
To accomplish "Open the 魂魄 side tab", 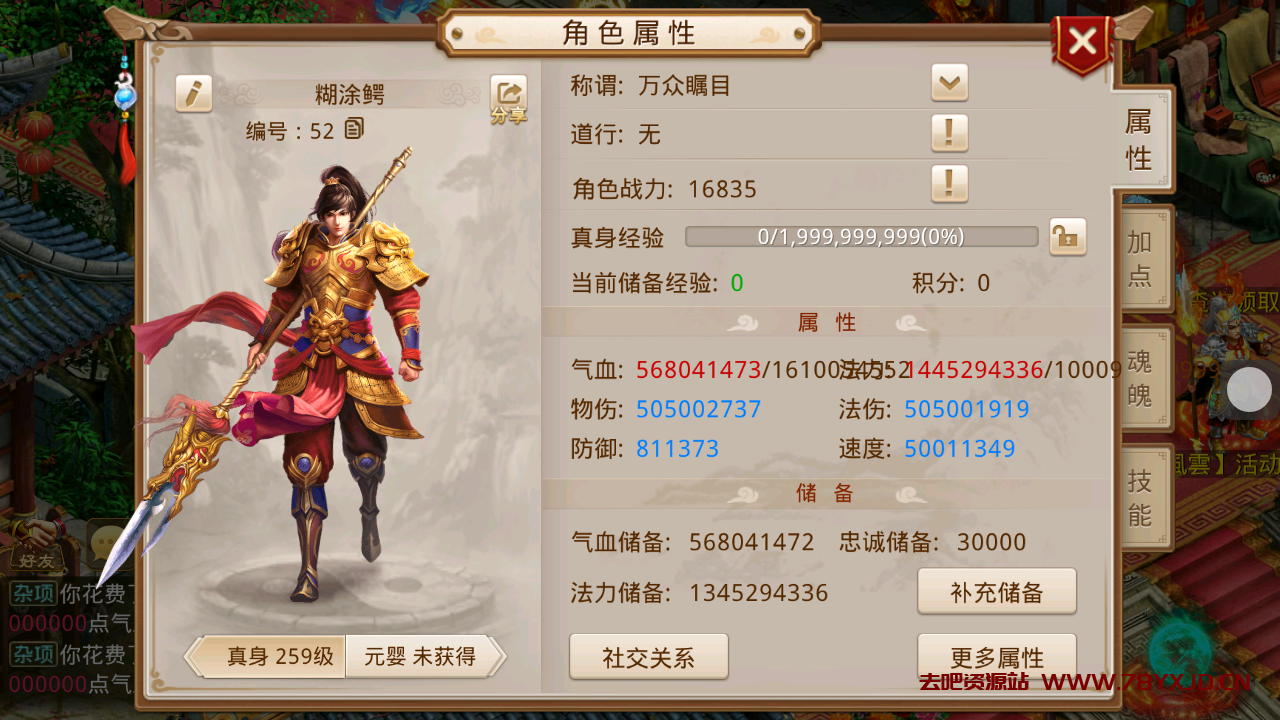I will pos(1141,378).
